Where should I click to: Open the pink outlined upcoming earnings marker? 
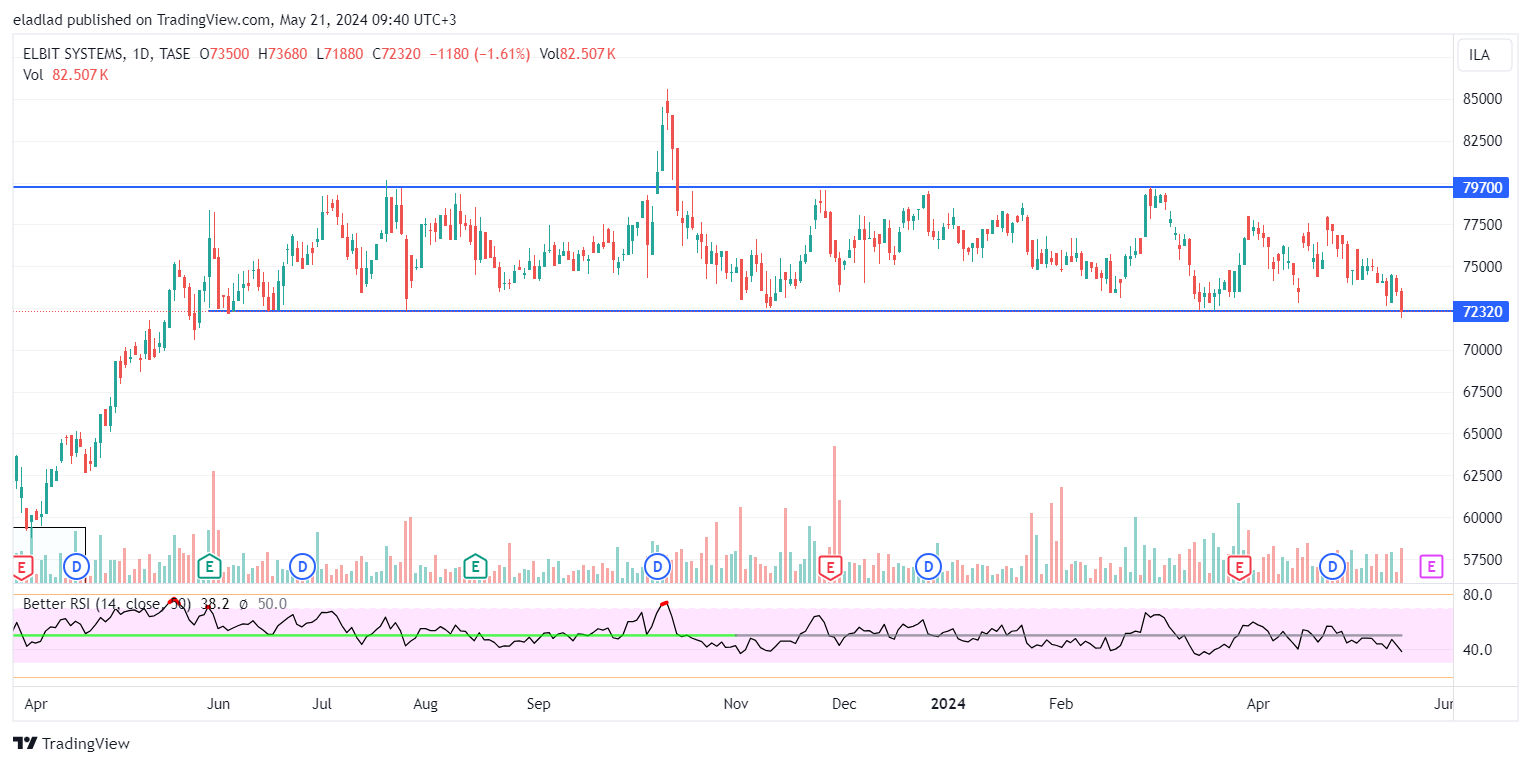pos(1431,567)
